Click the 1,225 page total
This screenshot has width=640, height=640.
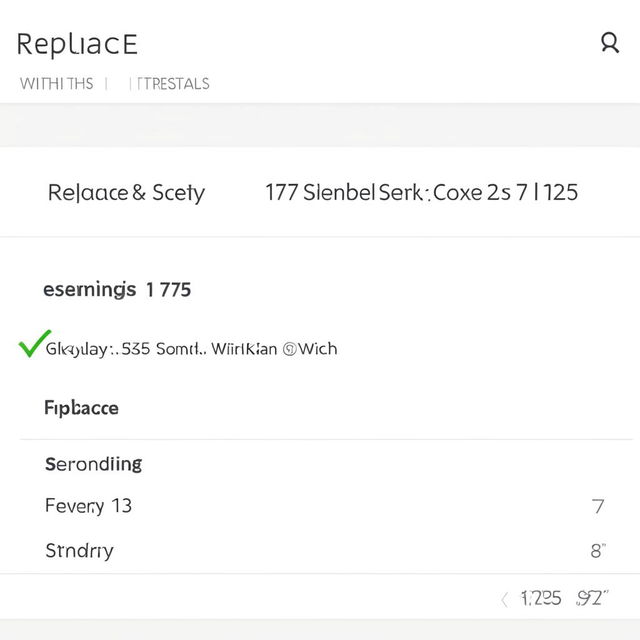[541, 599]
